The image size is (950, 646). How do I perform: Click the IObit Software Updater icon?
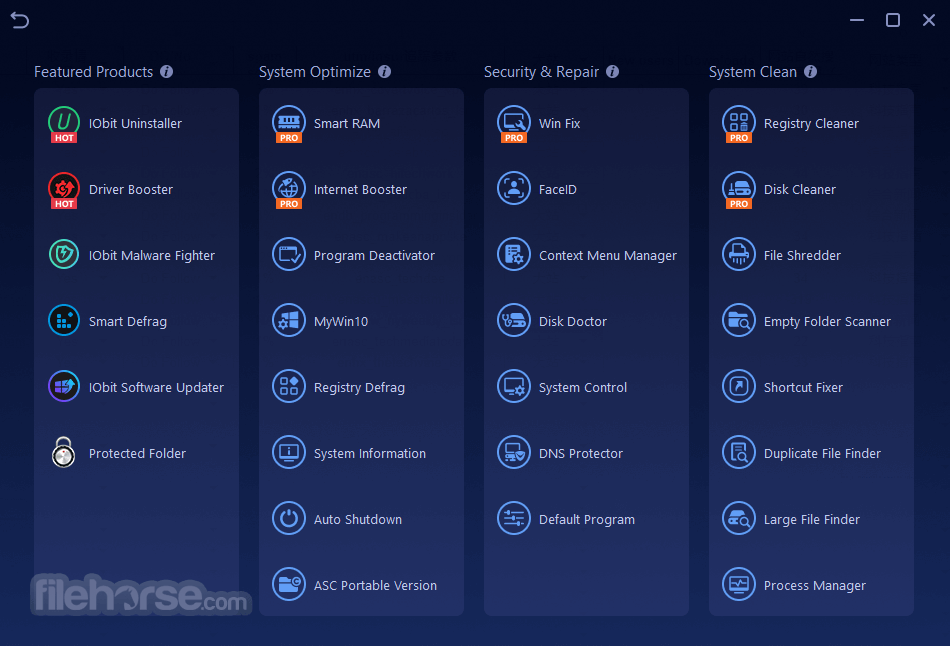[x=64, y=387]
